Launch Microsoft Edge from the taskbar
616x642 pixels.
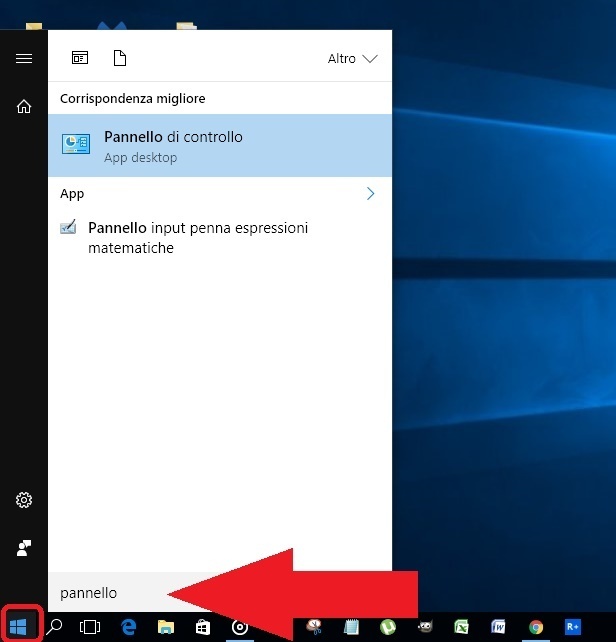click(x=129, y=626)
